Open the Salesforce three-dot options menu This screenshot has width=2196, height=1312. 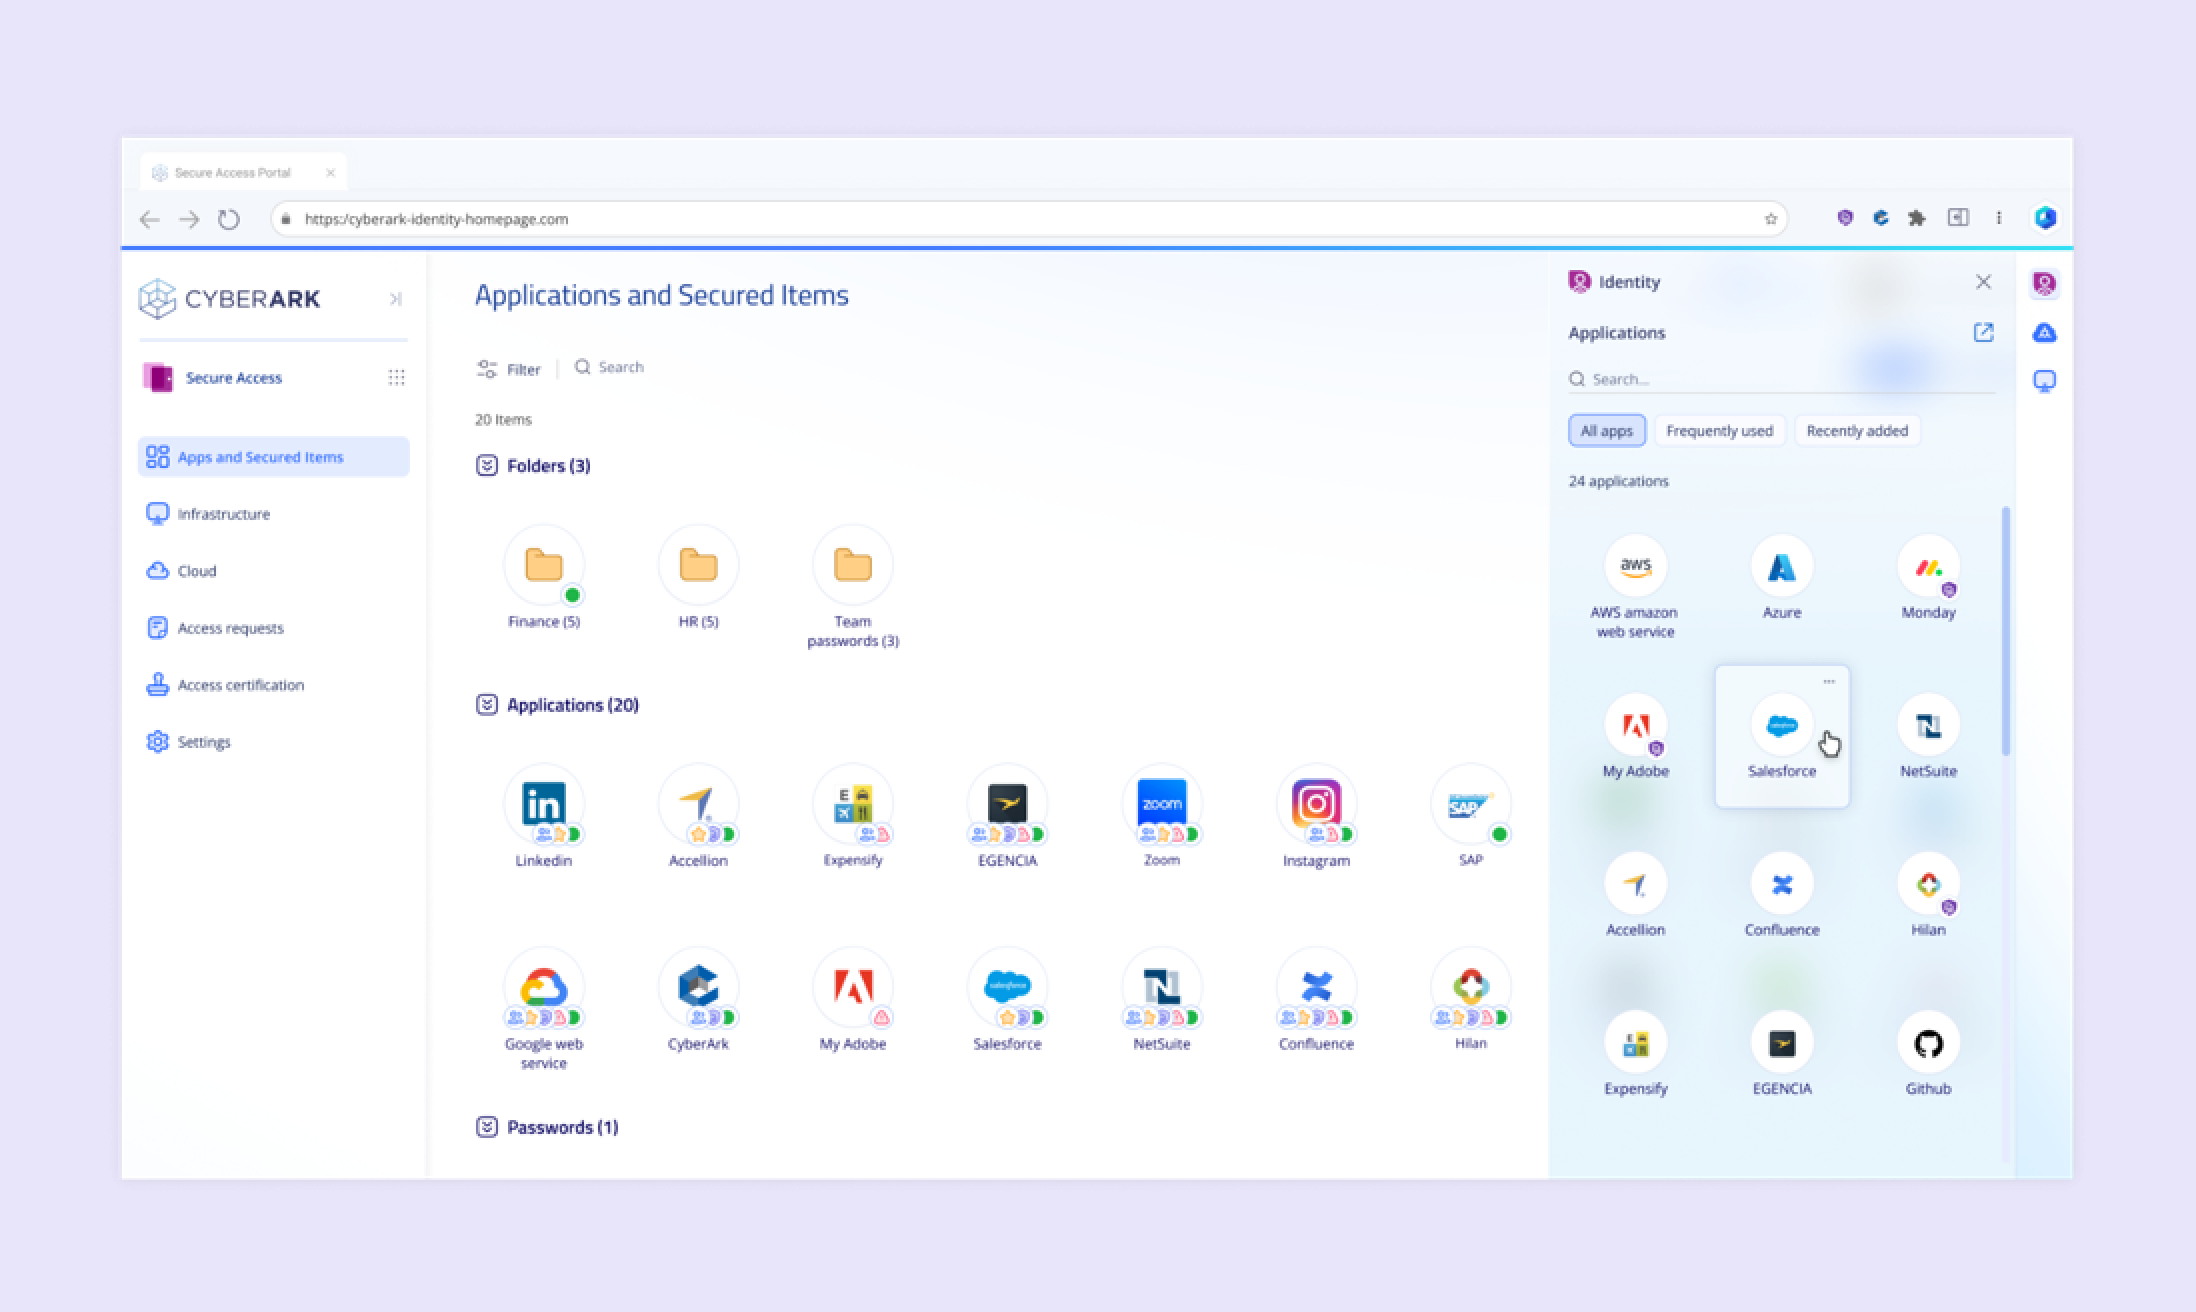tap(1829, 682)
